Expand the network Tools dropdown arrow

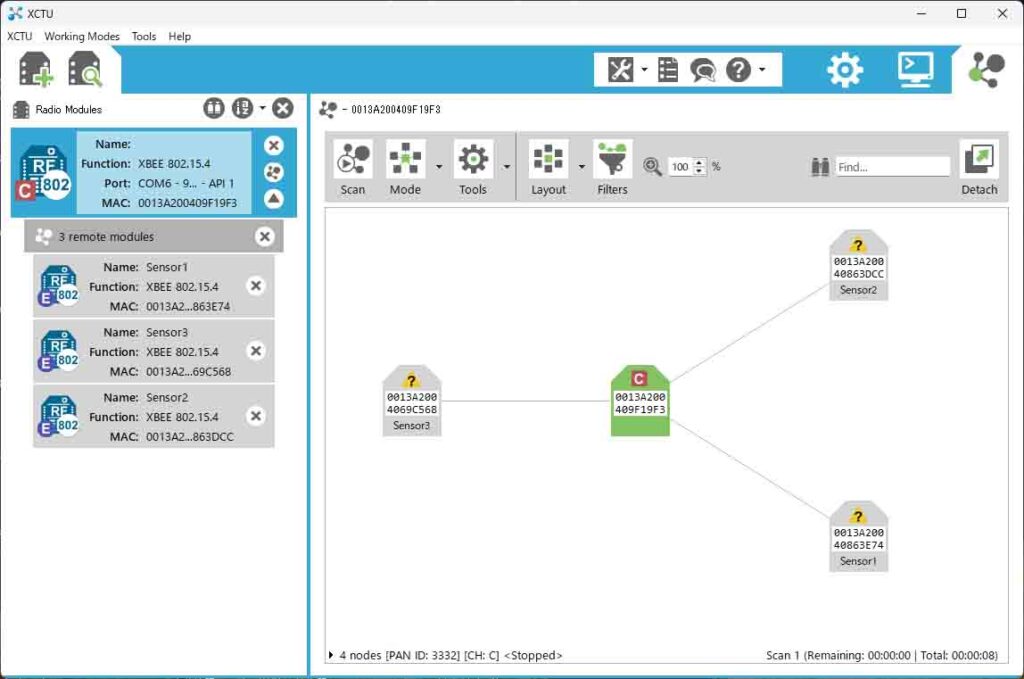click(507, 166)
